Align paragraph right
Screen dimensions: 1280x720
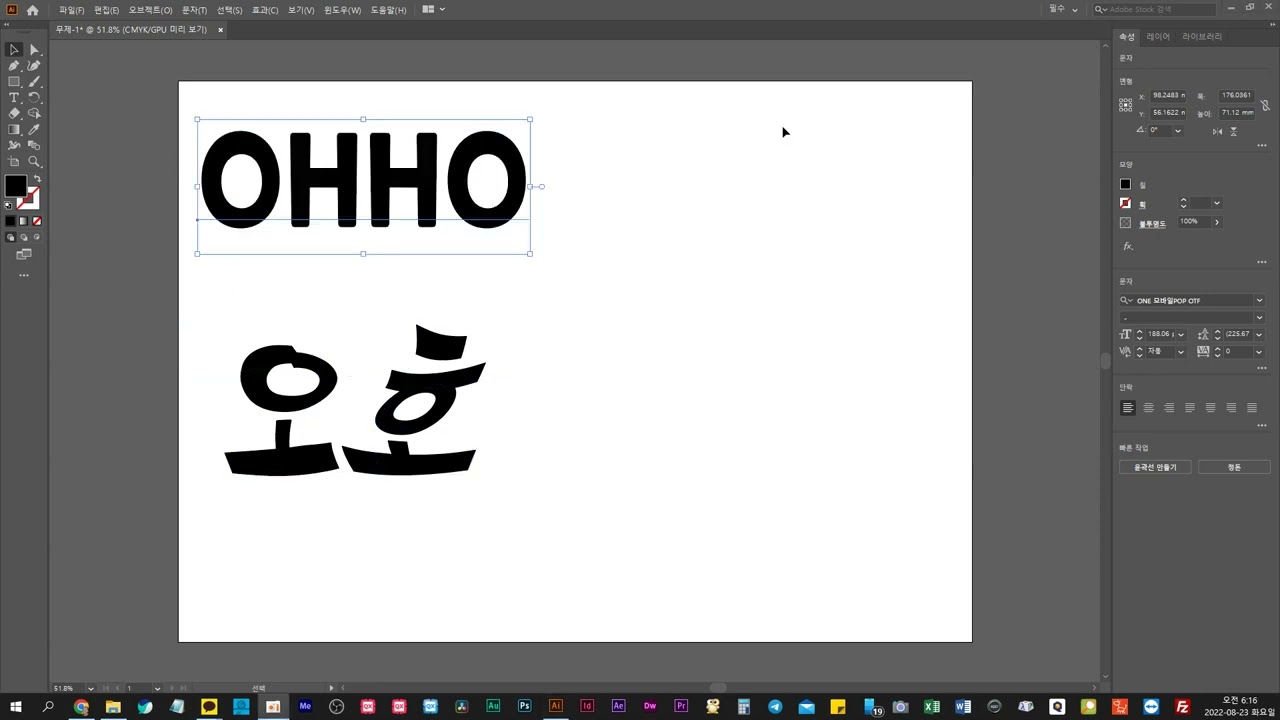(1169, 408)
